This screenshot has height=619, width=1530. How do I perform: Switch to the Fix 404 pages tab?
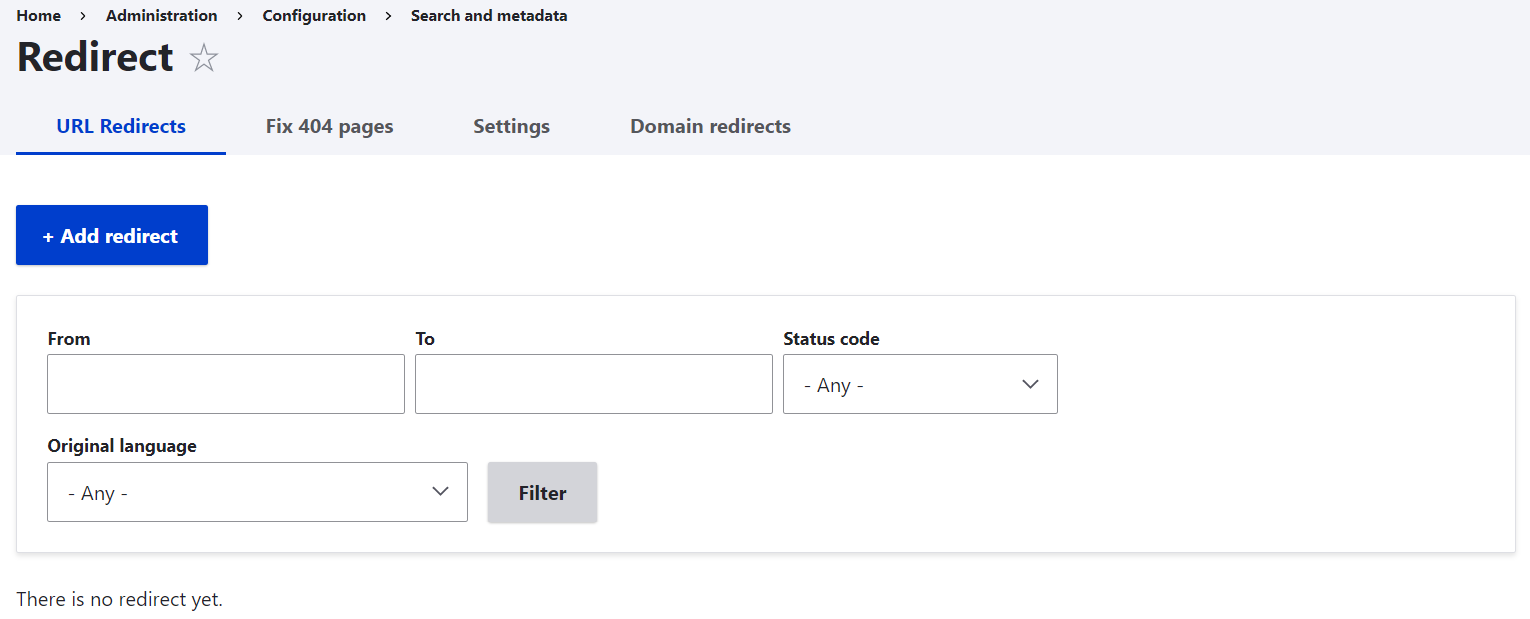point(329,126)
